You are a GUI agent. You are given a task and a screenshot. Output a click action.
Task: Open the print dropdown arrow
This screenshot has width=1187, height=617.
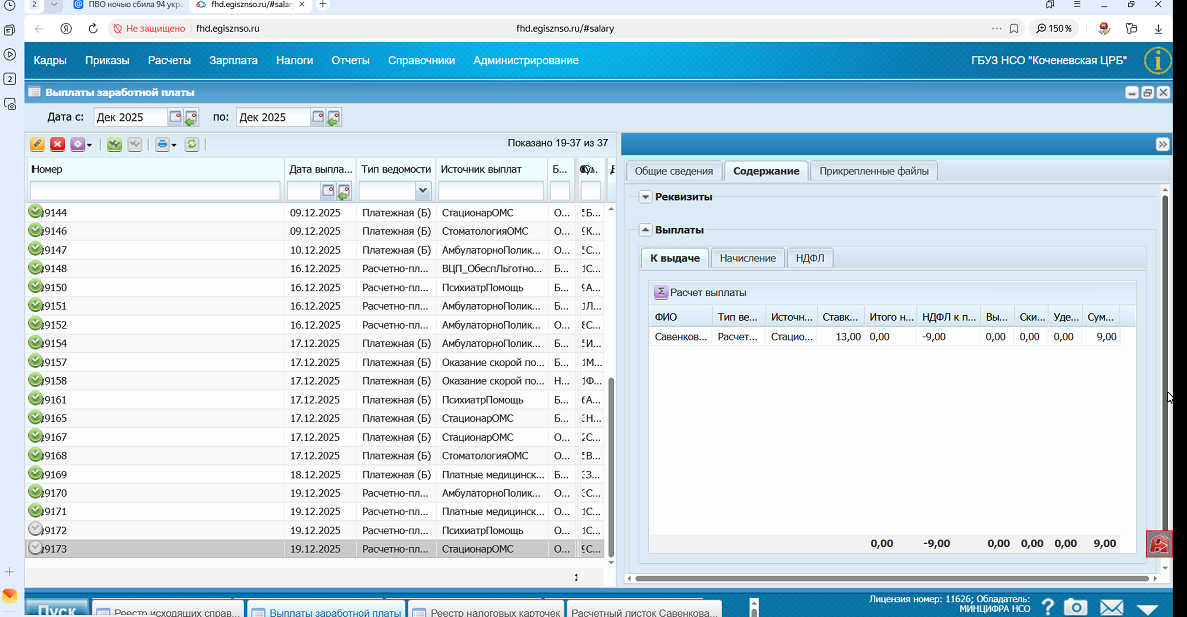[174, 145]
